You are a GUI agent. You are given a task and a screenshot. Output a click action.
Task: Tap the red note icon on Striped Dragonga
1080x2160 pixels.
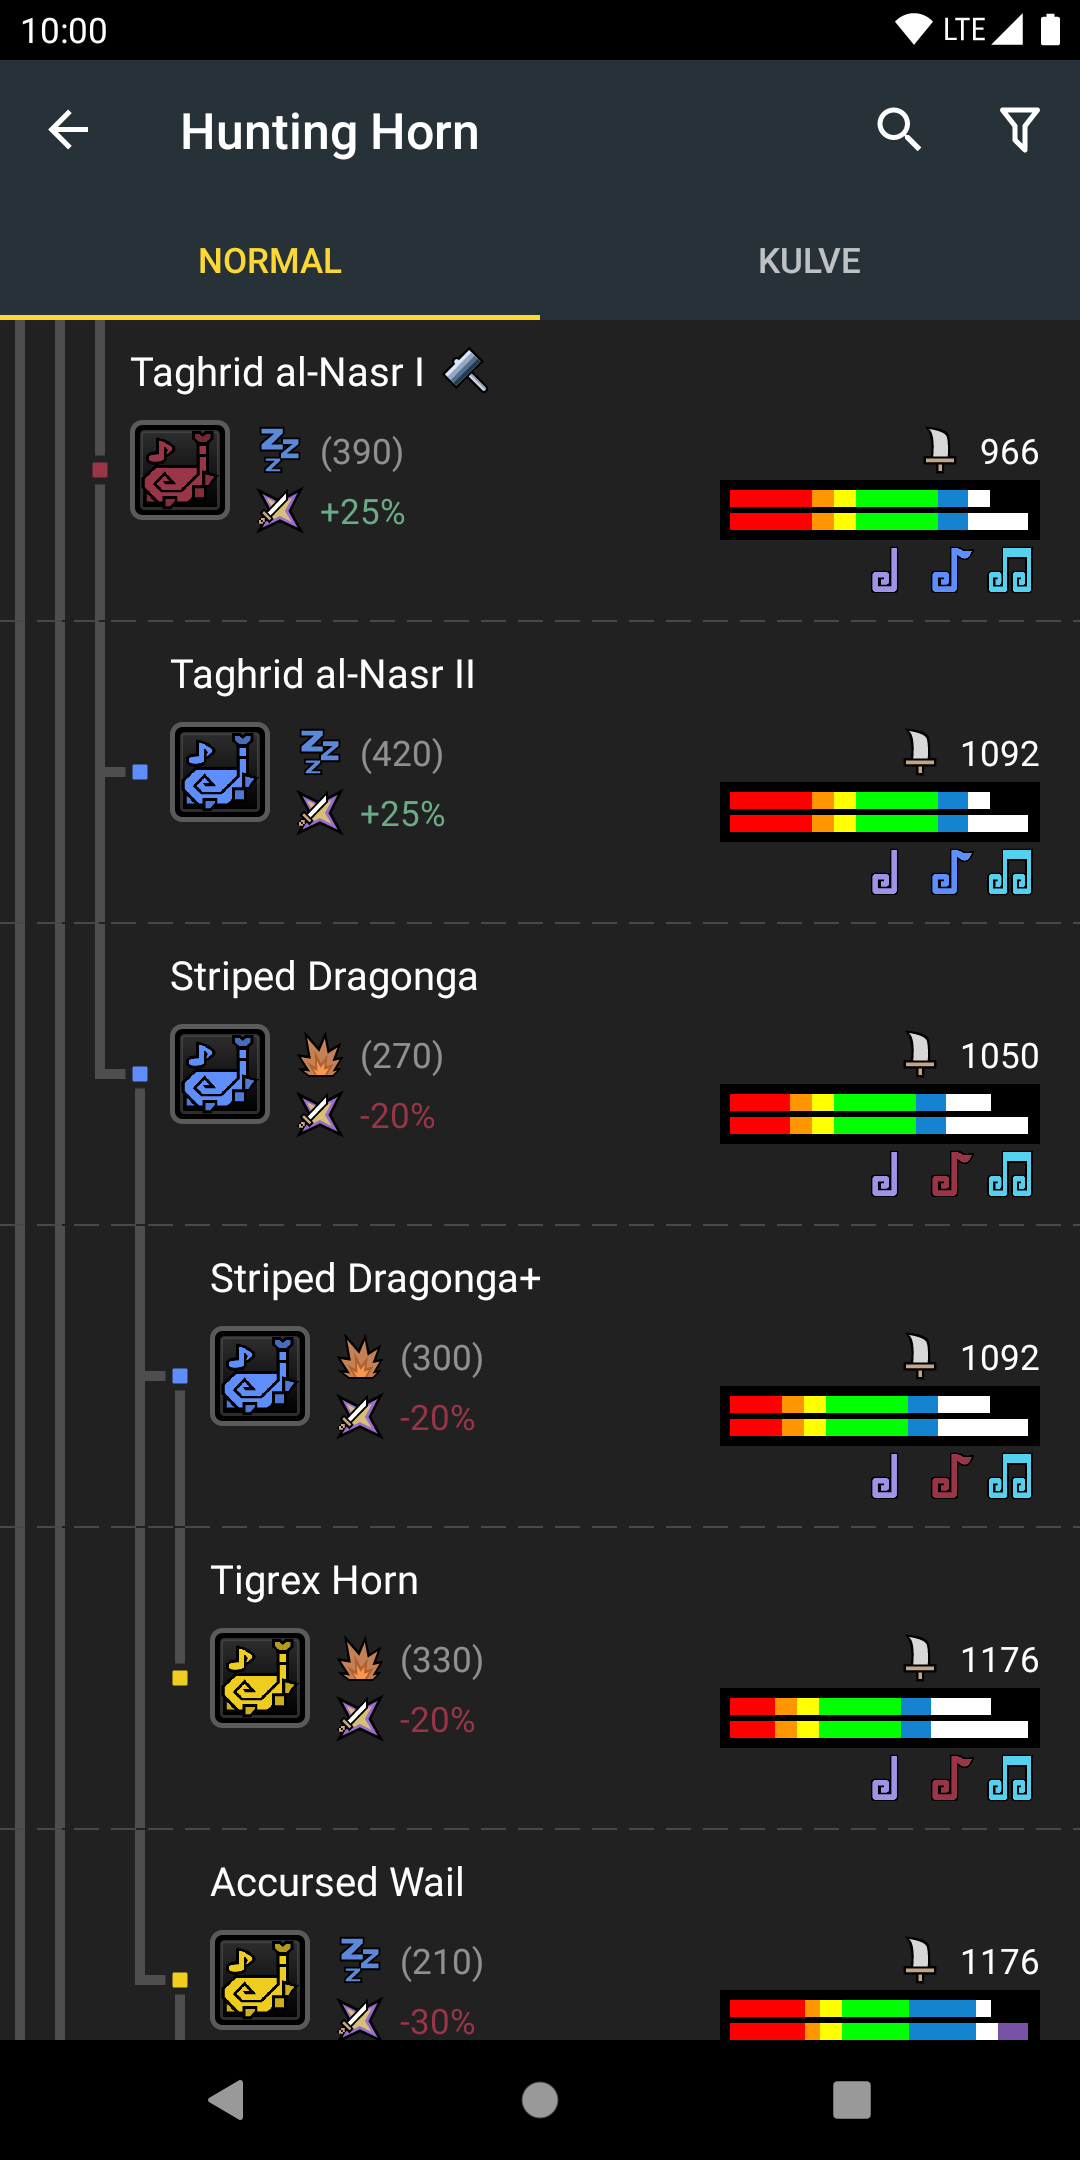951,1174
